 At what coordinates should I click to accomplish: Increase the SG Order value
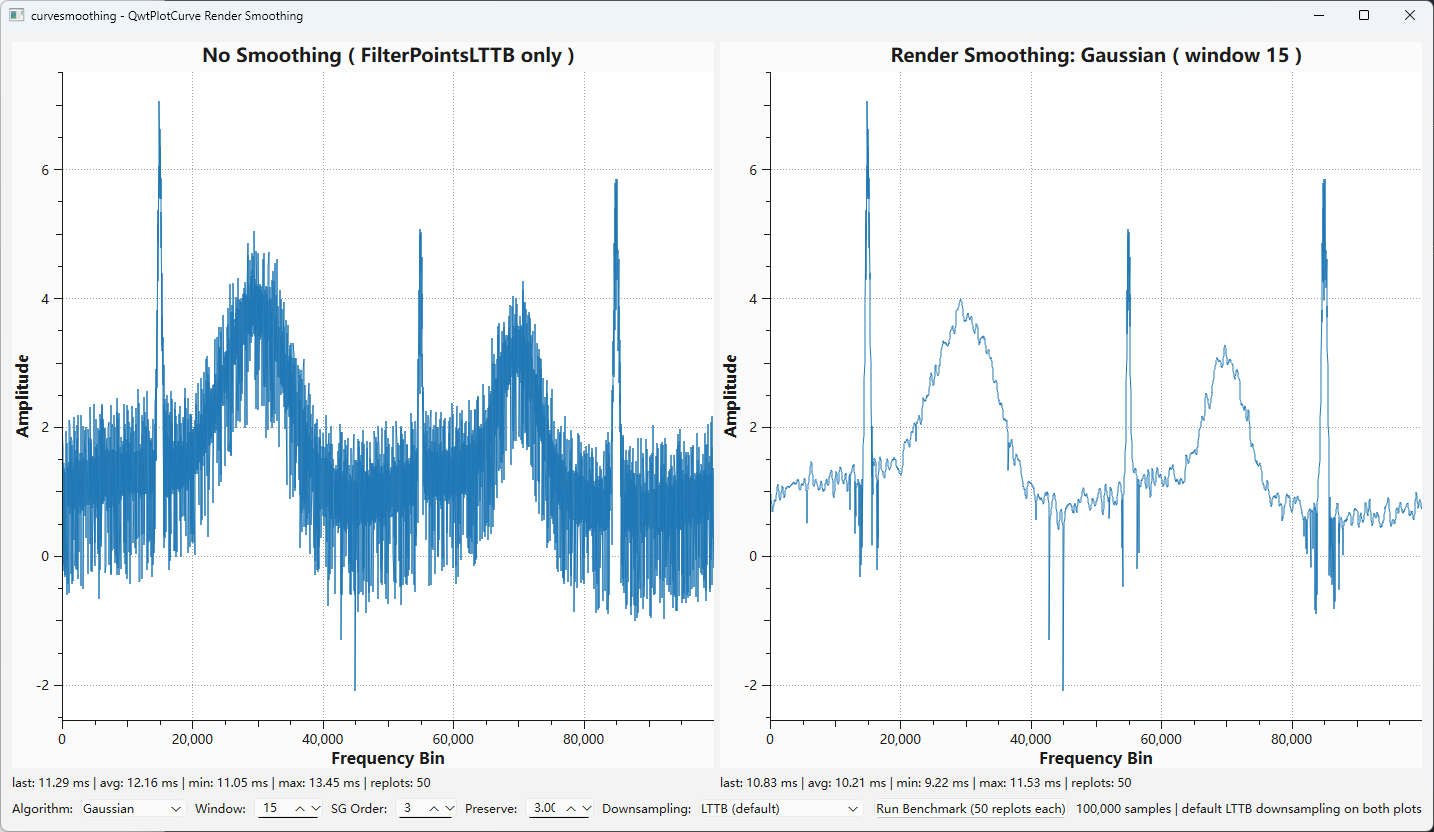click(x=434, y=808)
